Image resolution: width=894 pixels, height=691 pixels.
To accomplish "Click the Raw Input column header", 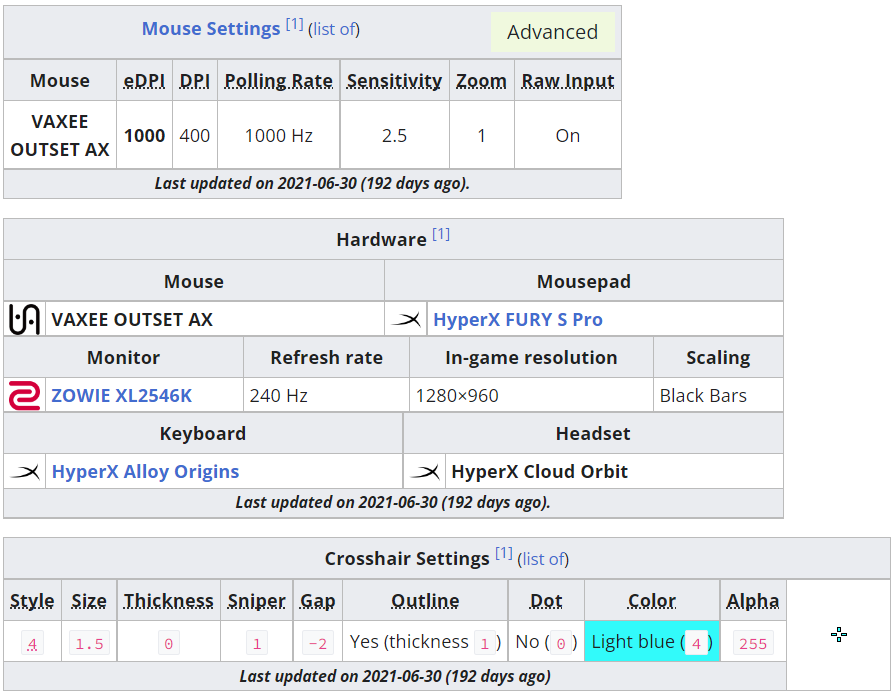I will (568, 81).
